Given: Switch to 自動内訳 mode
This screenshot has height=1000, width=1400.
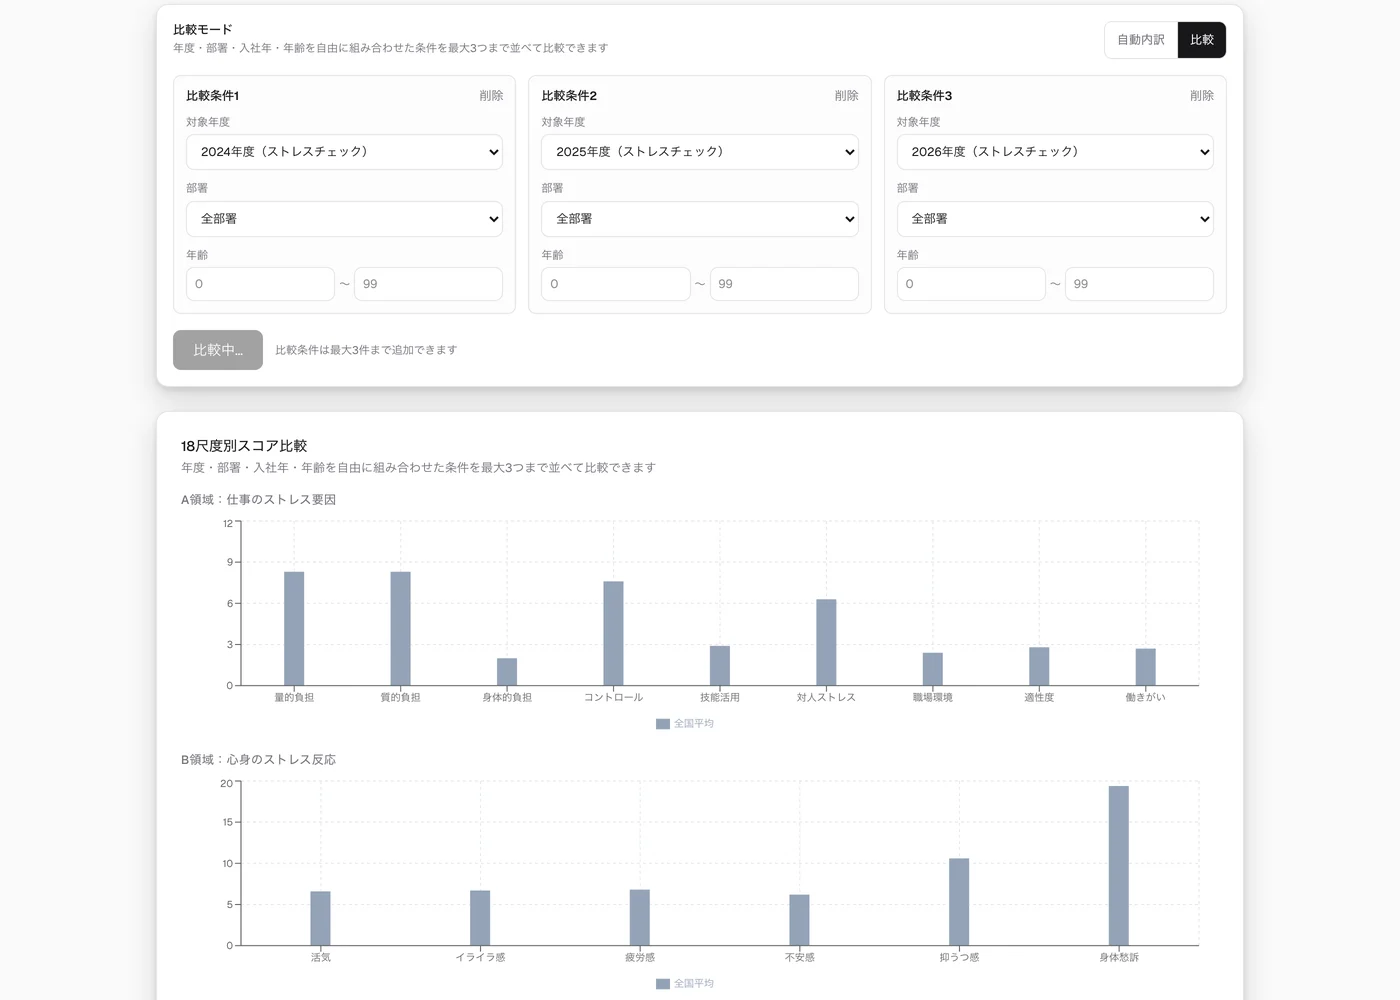Looking at the screenshot, I should point(1141,40).
